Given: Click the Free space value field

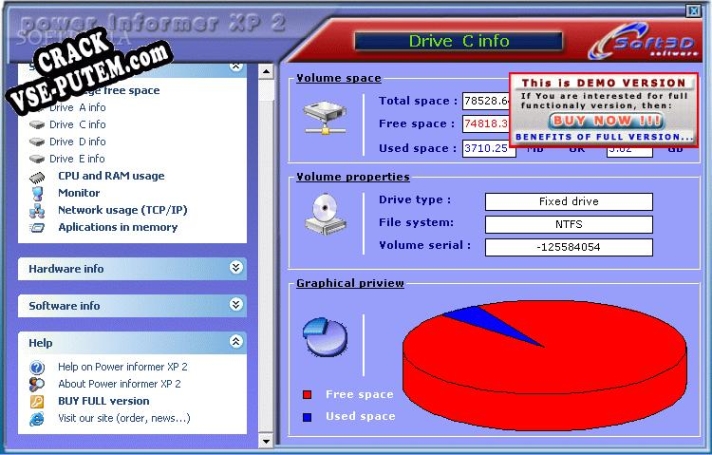Looking at the screenshot, I should click(x=486, y=124).
